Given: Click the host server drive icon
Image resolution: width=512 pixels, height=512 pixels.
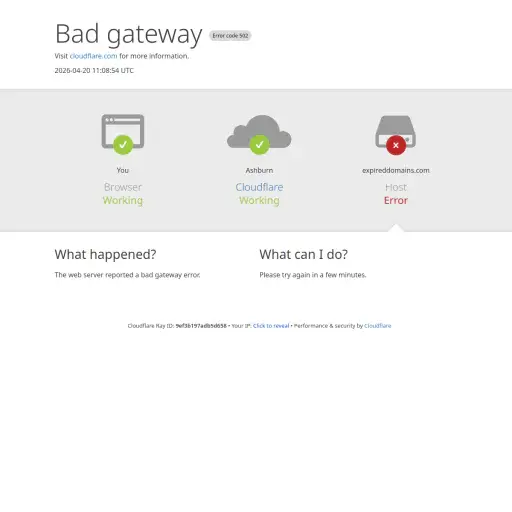Looking at the screenshot, I should [x=396, y=131].
